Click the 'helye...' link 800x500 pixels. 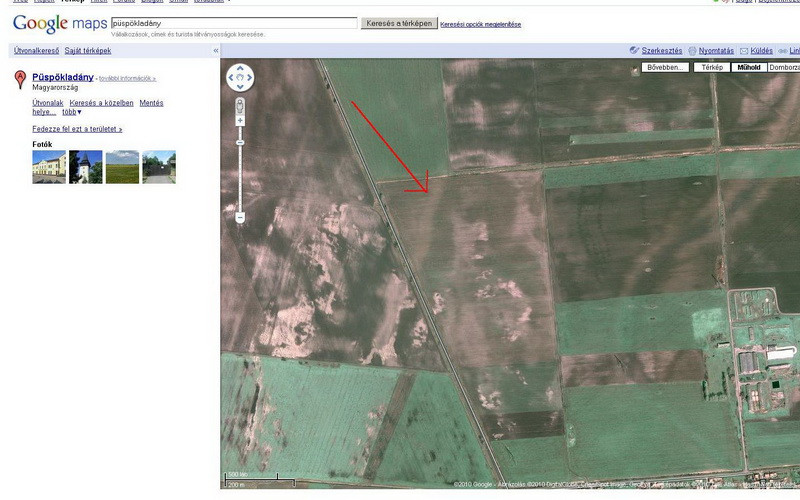[44, 112]
